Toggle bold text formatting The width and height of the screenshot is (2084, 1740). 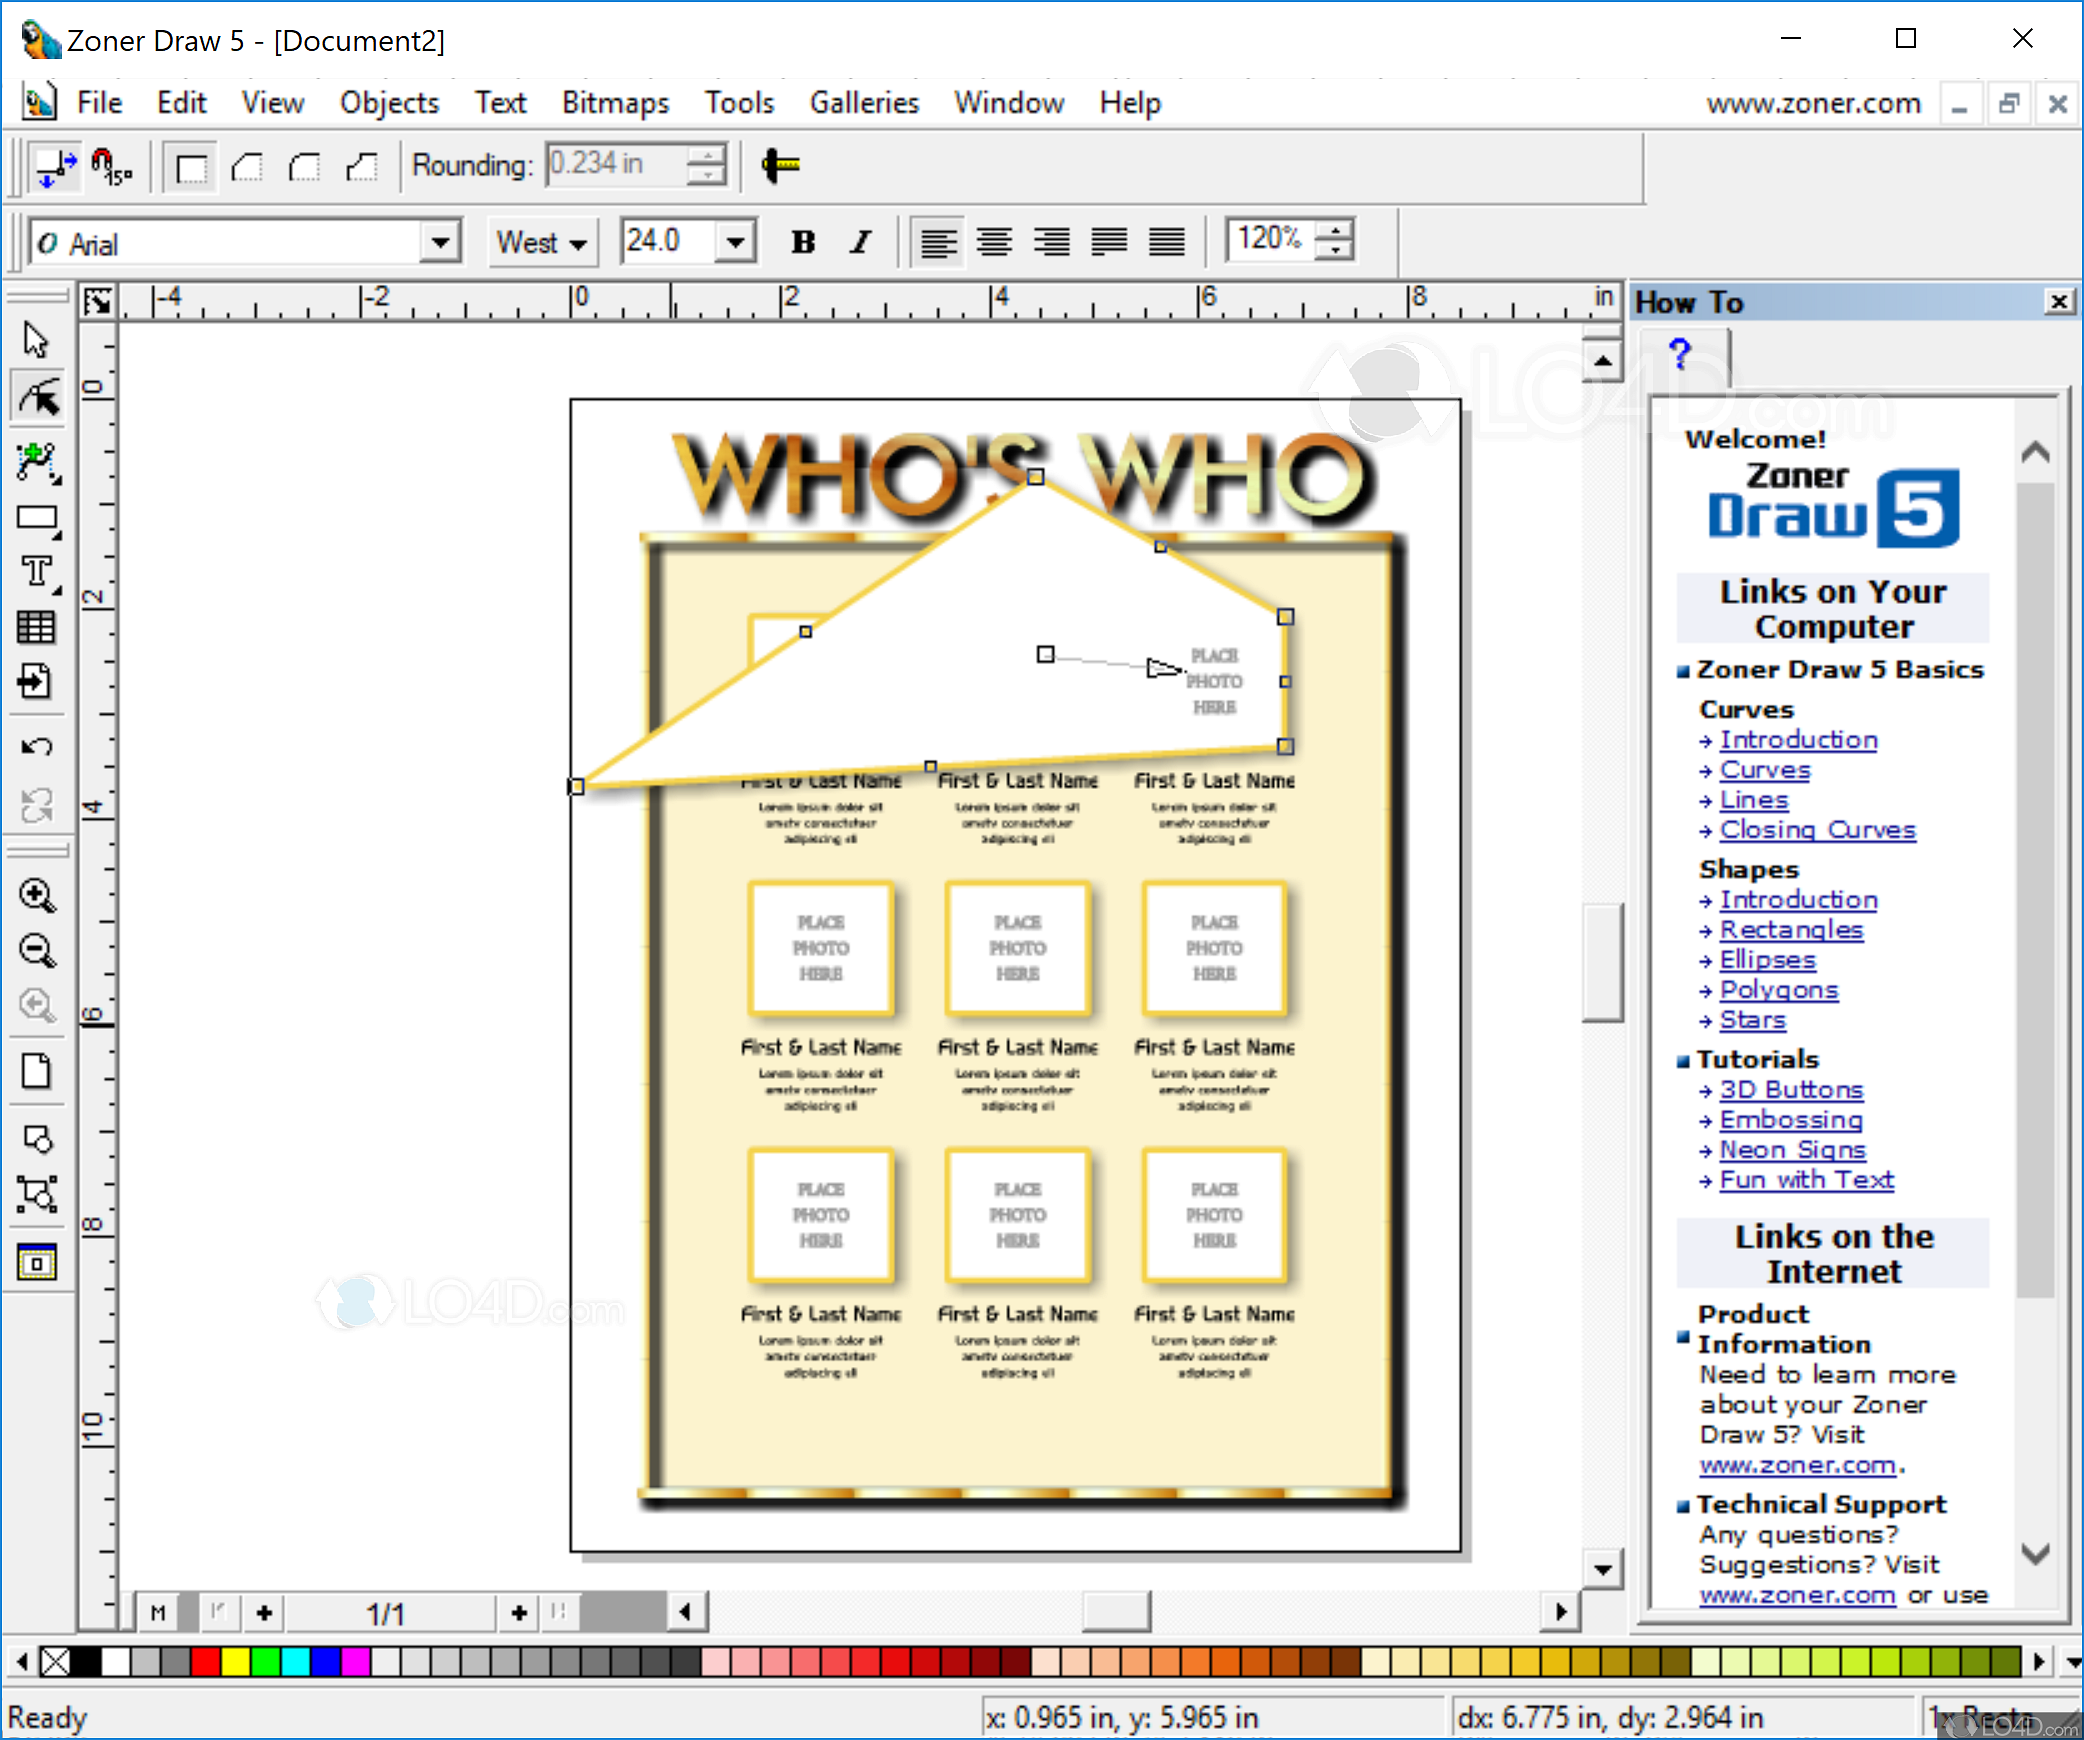801,241
